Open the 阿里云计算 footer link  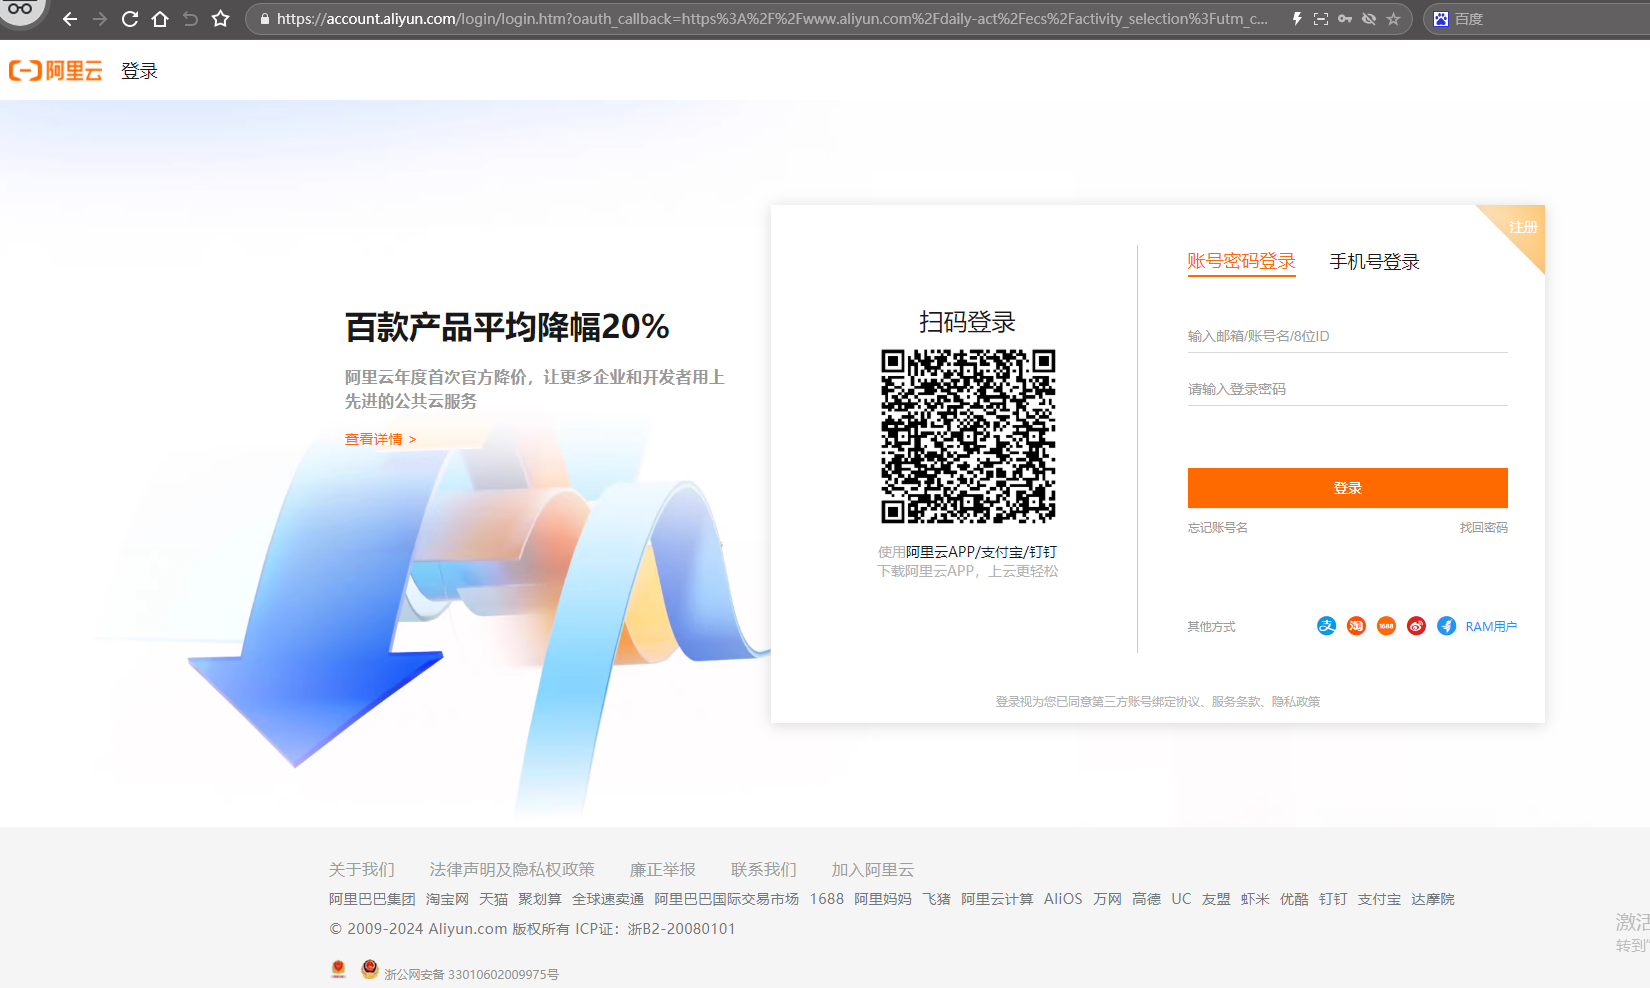click(x=997, y=899)
